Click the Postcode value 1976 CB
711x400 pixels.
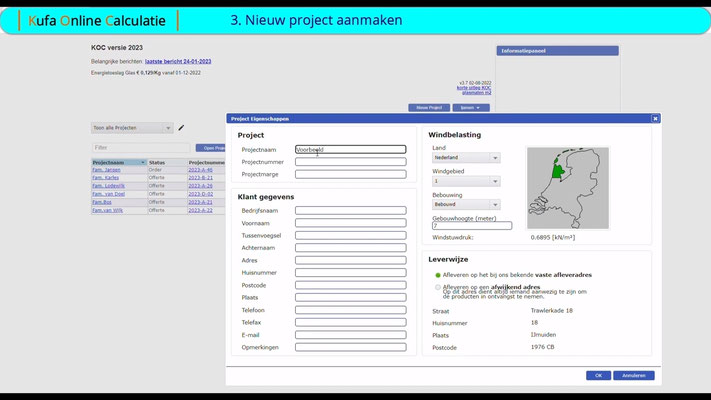click(x=542, y=347)
